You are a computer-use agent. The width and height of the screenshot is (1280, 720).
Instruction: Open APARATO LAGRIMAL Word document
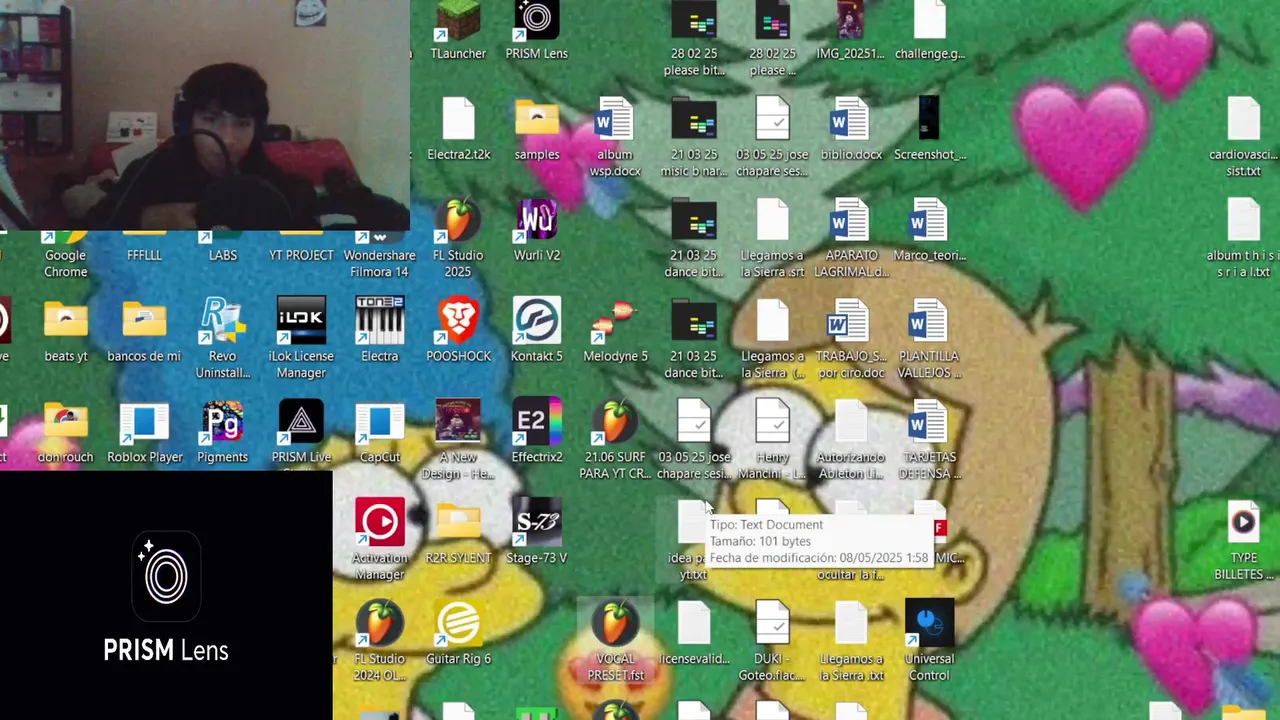[x=851, y=238]
